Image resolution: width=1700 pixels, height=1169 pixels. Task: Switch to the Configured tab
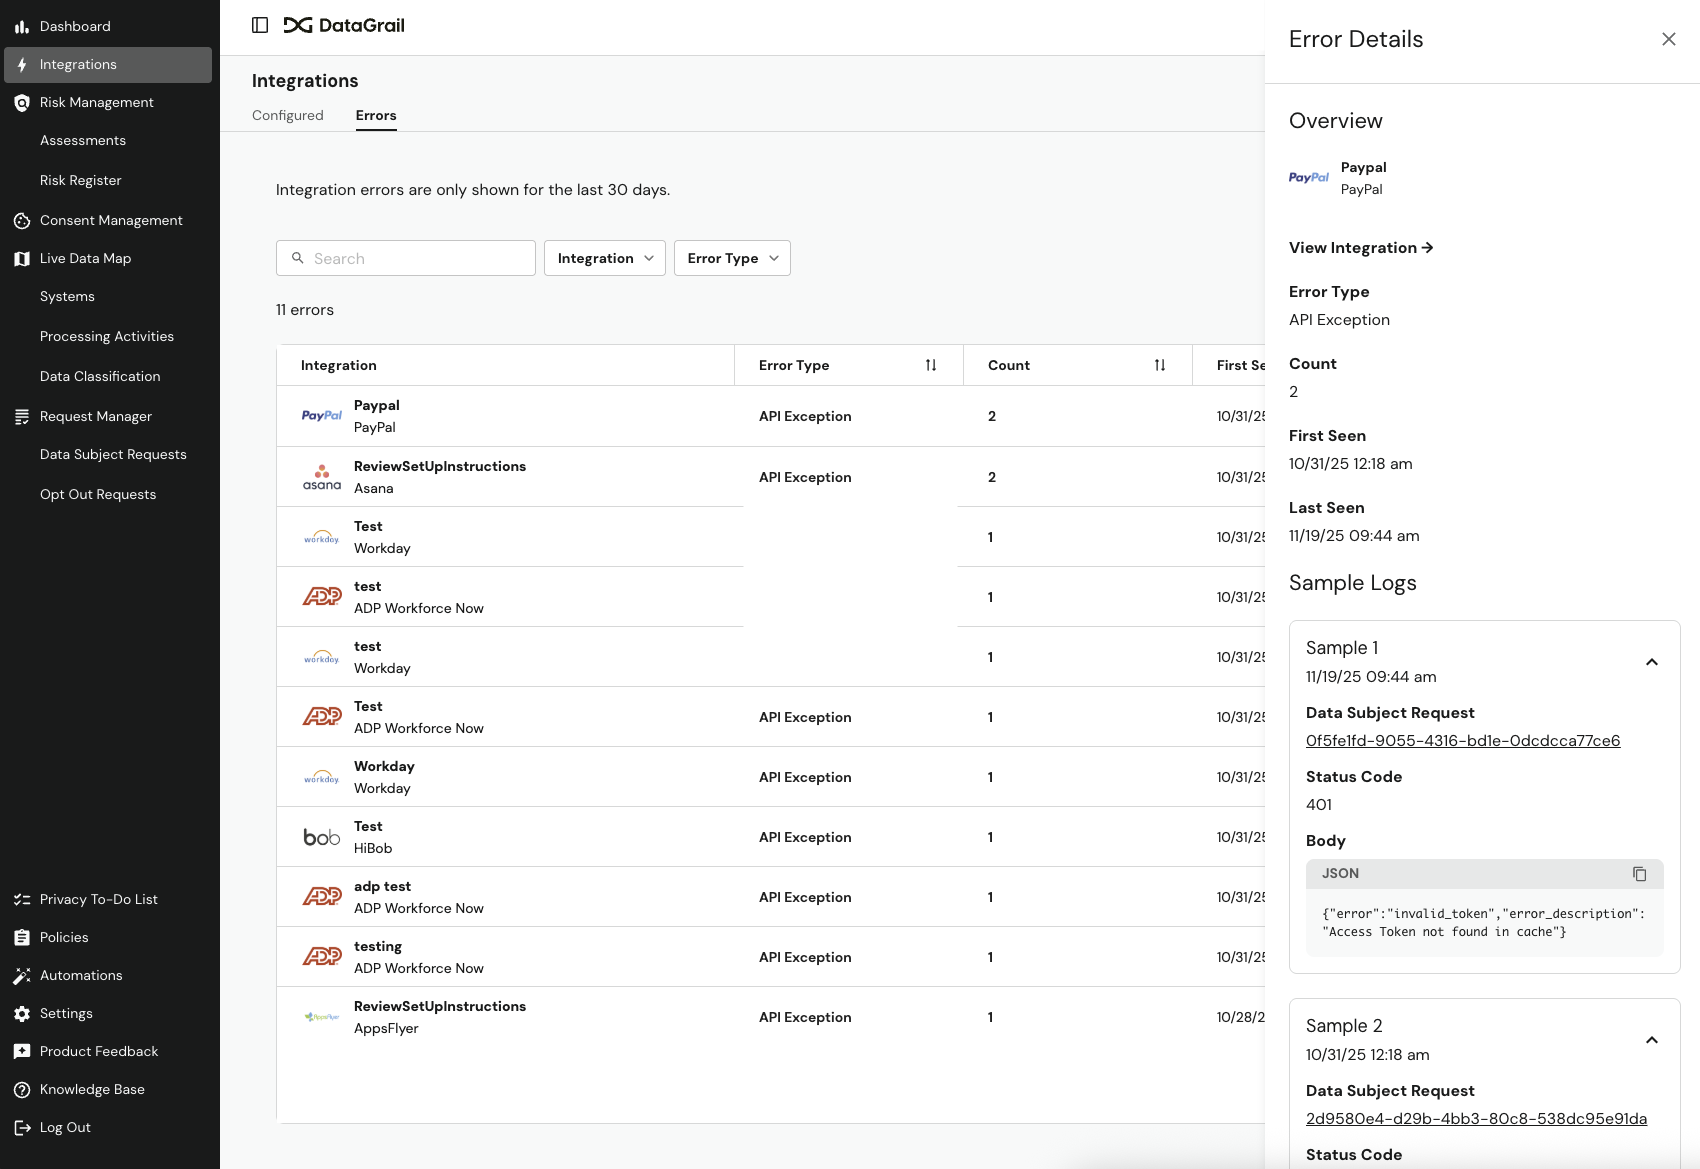pyautogui.click(x=288, y=115)
